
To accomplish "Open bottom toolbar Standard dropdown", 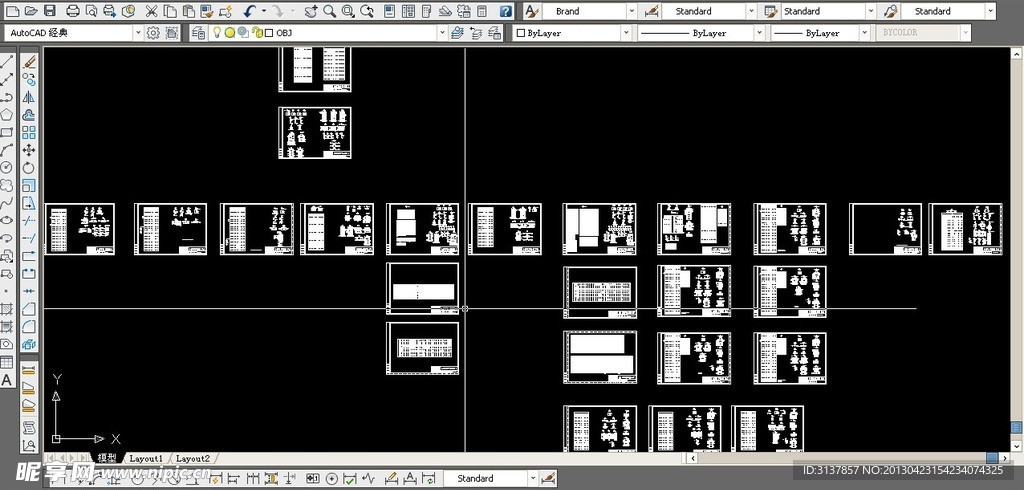I will point(532,478).
